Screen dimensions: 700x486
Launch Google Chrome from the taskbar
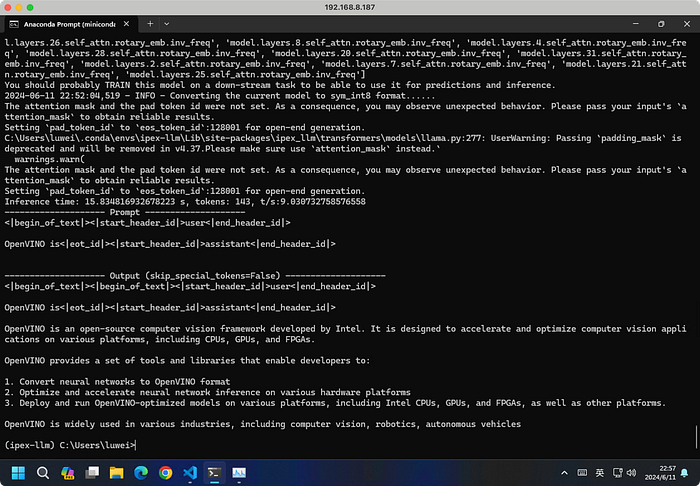[166, 473]
